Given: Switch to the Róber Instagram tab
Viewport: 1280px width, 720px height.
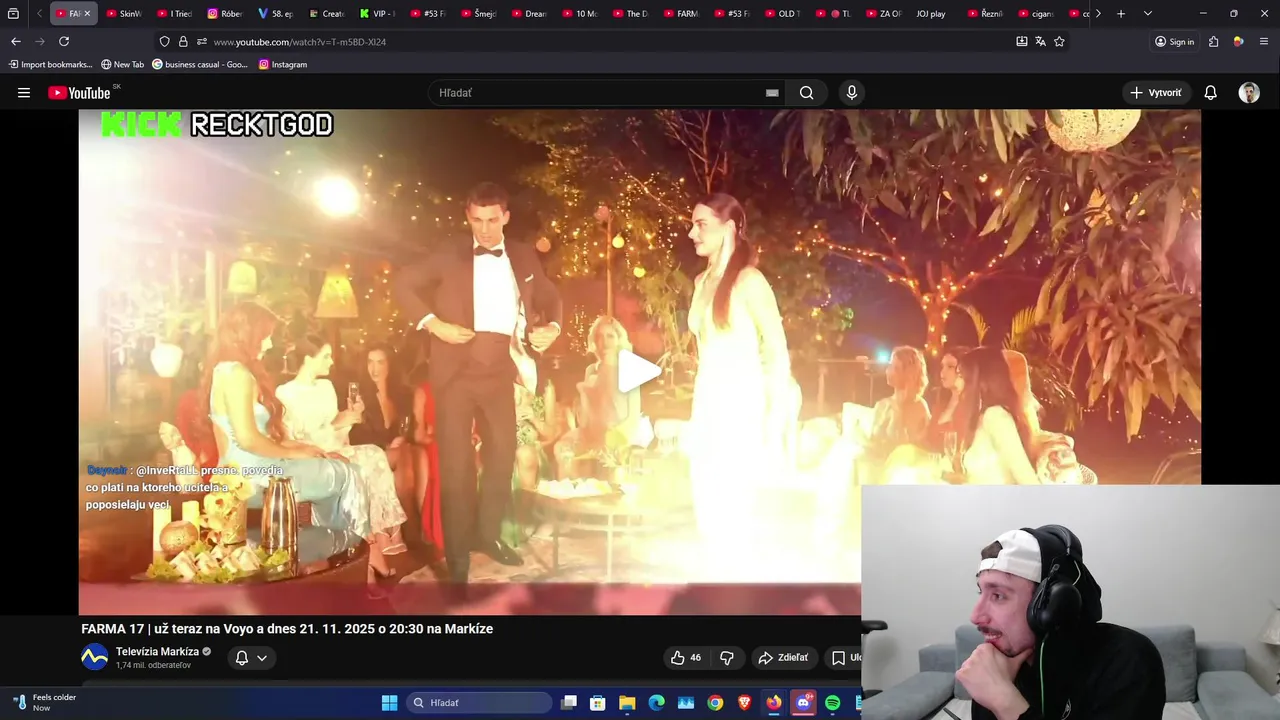Looking at the screenshot, I should tap(226, 14).
